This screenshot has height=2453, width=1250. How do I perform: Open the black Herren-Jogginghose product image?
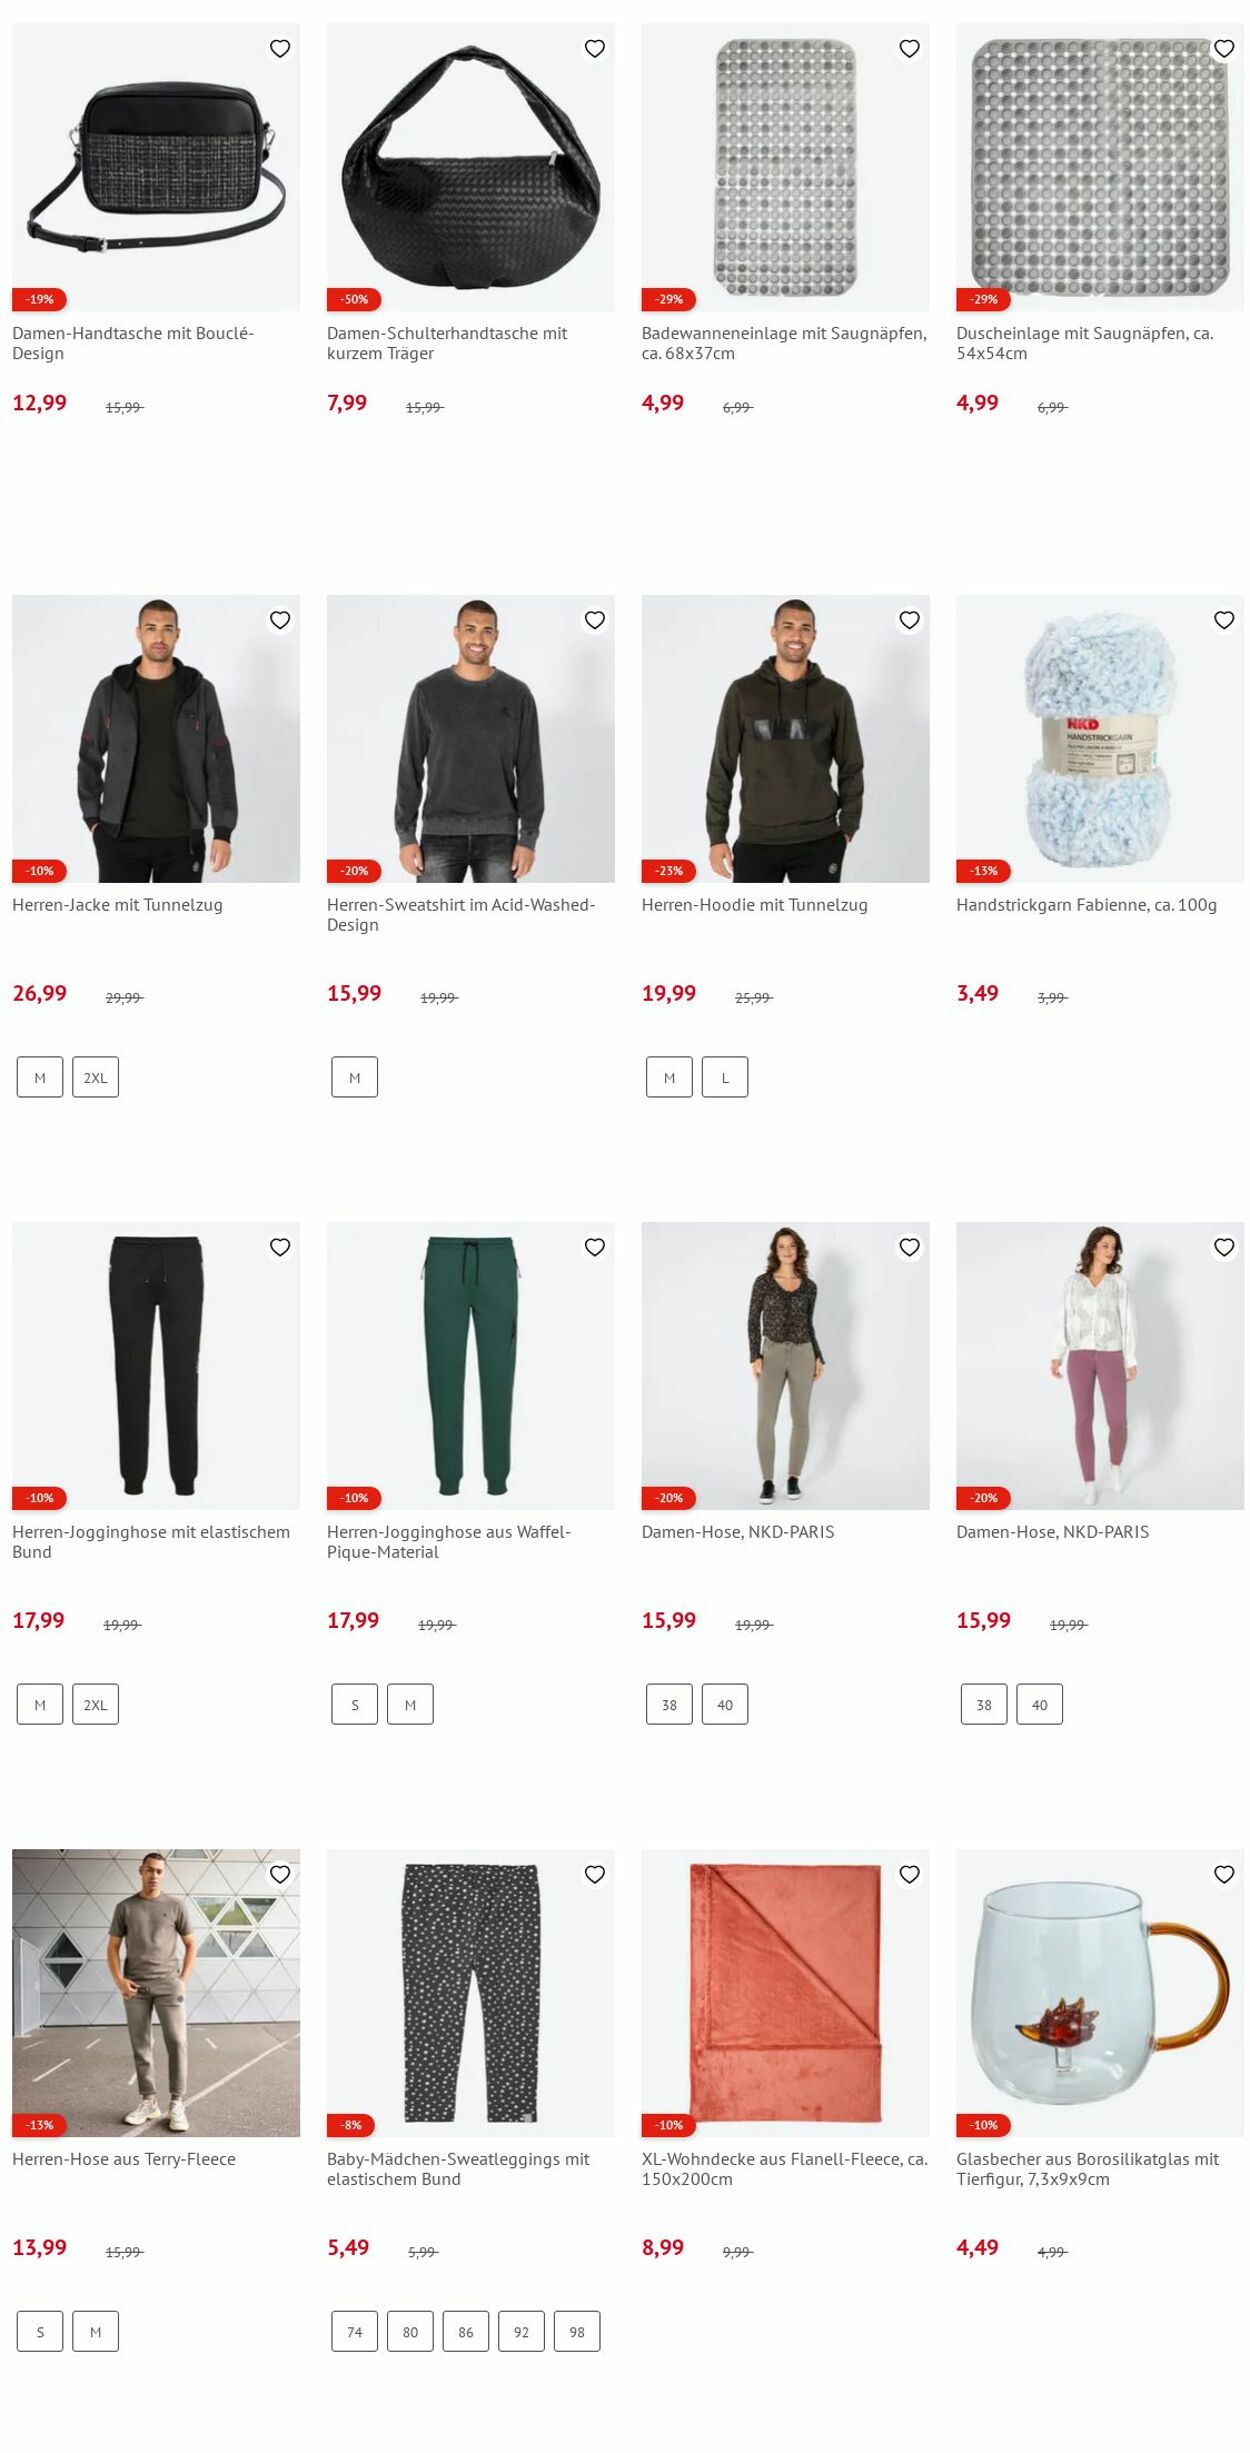156,1366
